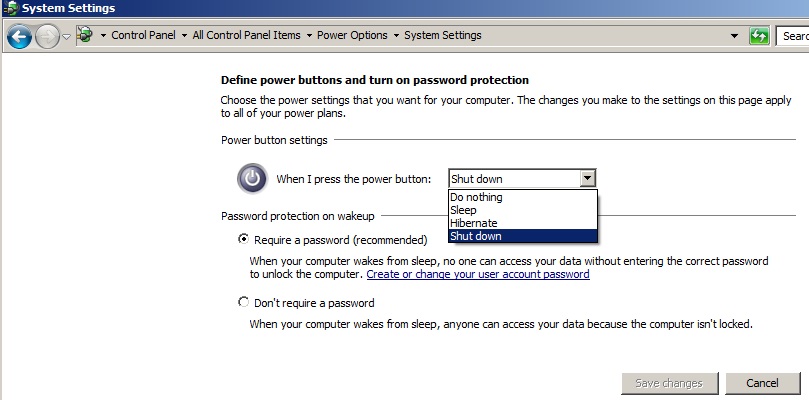Choose Do nothing from the list
This screenshot has height=400, width=809.
(523, 197)
